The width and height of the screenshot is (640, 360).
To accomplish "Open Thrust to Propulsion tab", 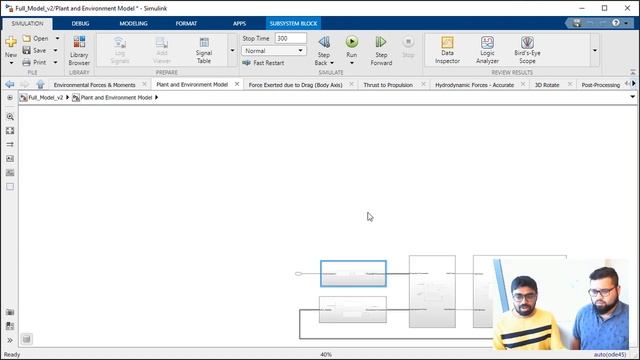I will (x=388, y=85).
